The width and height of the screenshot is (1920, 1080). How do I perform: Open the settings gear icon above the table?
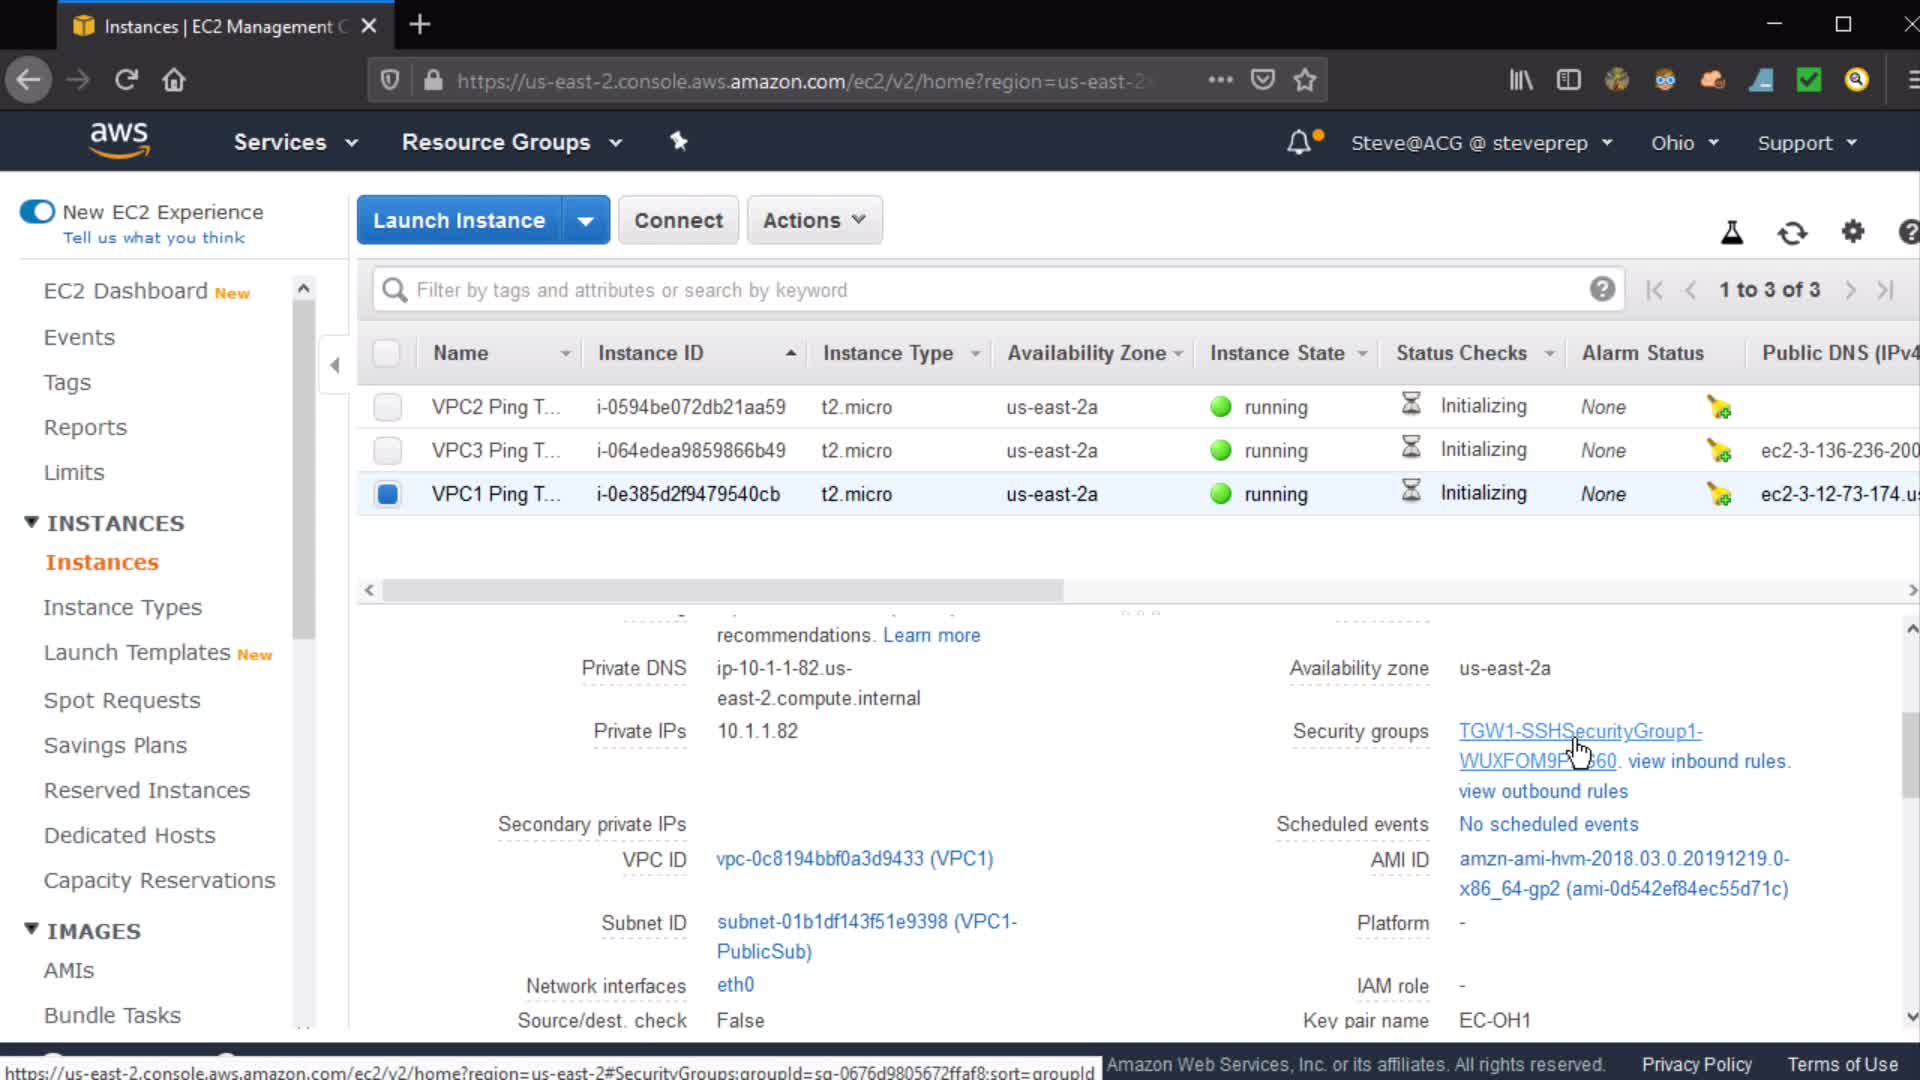(1852, 232)
